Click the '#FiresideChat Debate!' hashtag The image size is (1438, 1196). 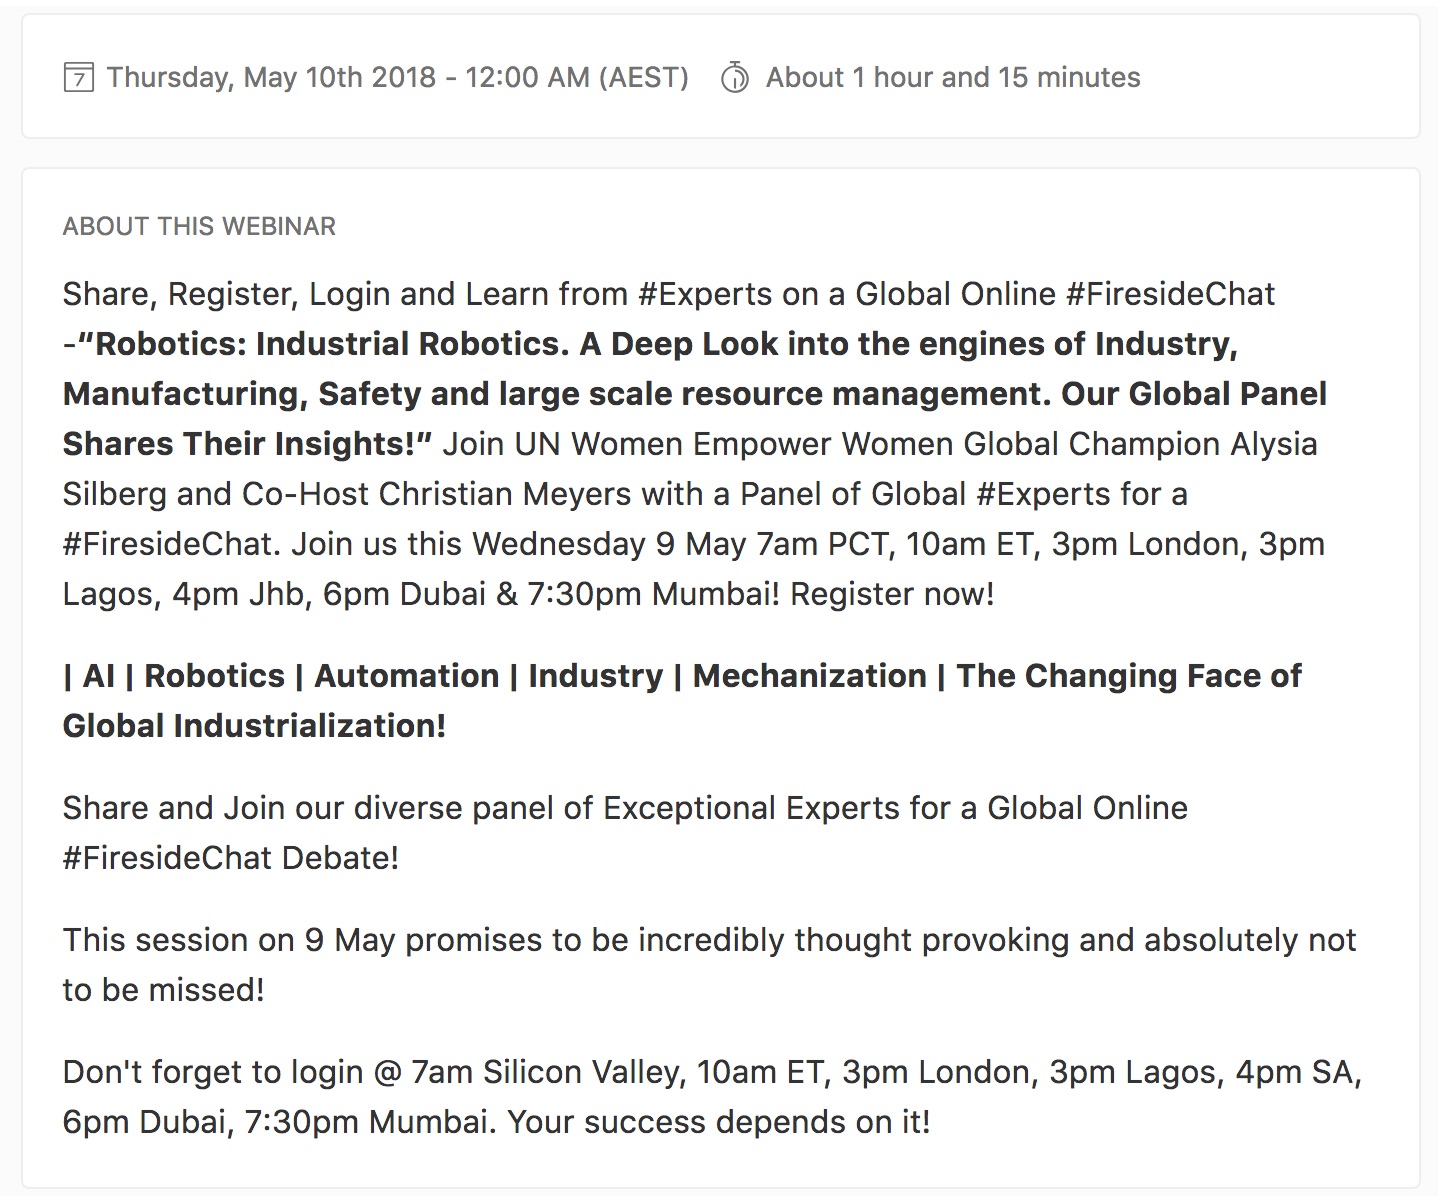click(230, 858)
